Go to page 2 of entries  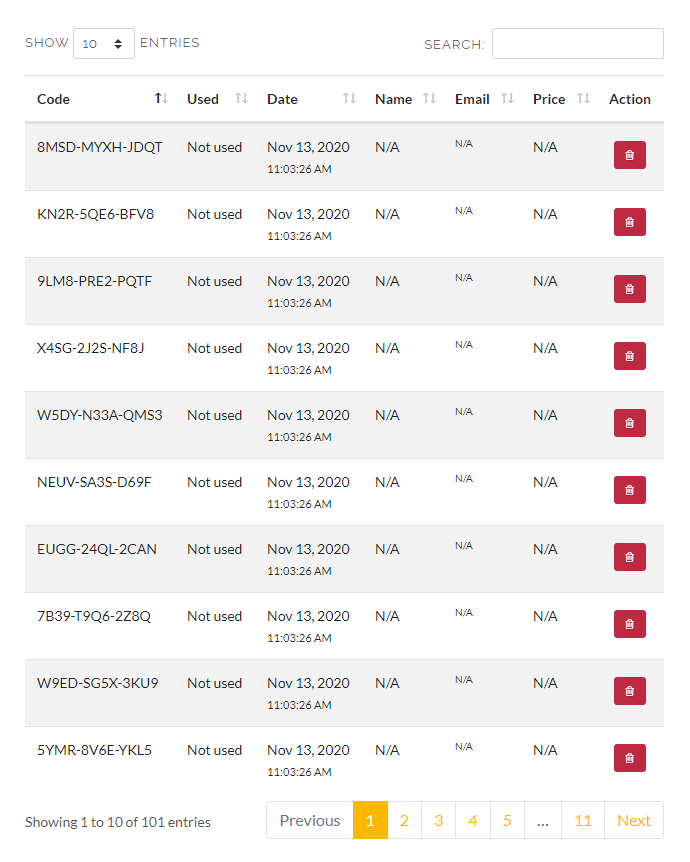click(x=404, y=820)
